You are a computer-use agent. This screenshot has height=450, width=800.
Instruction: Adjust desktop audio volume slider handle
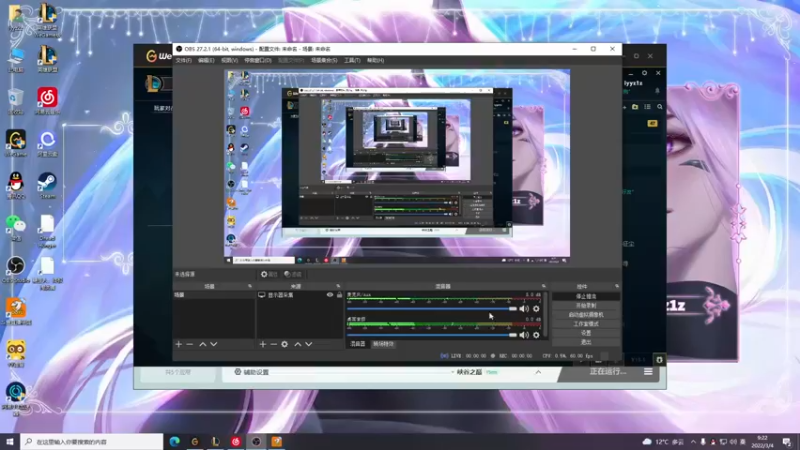click(513, 335)
